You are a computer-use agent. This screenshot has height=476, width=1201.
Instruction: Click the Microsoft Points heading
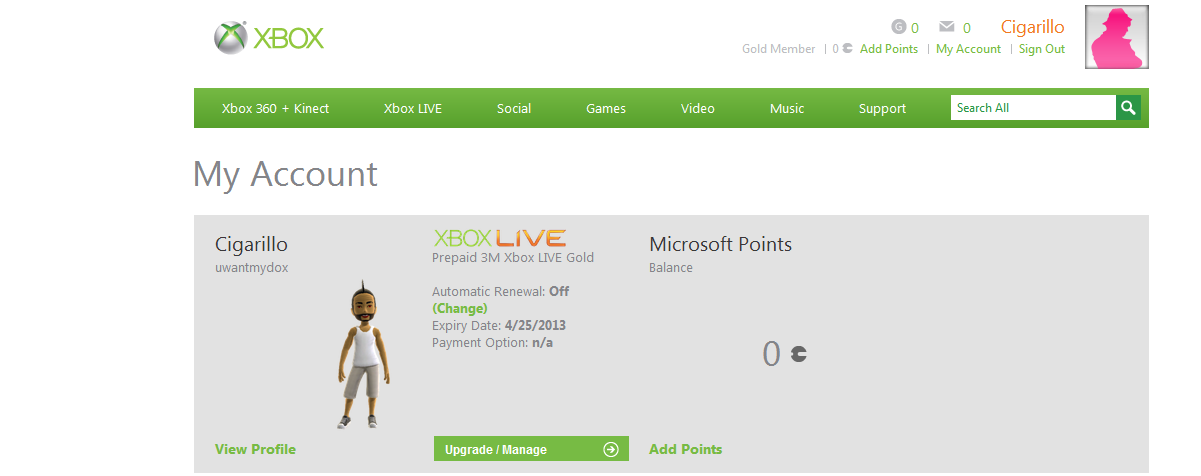(x=720, y=244)
